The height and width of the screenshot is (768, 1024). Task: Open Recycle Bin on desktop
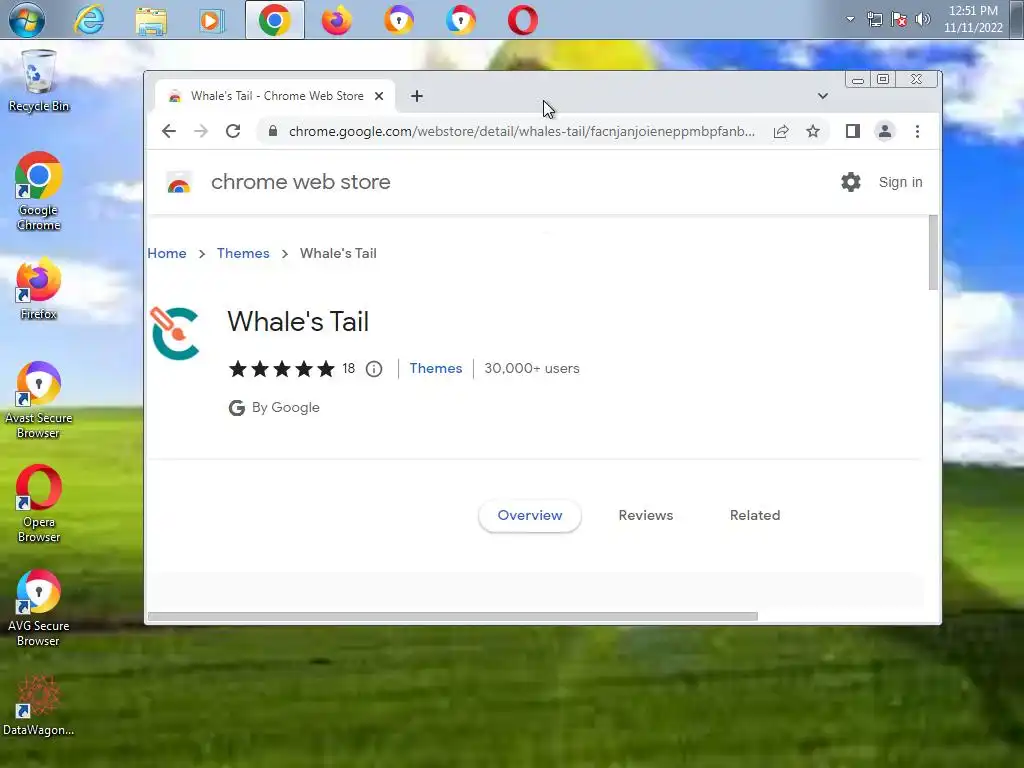[x=39, y=82]
